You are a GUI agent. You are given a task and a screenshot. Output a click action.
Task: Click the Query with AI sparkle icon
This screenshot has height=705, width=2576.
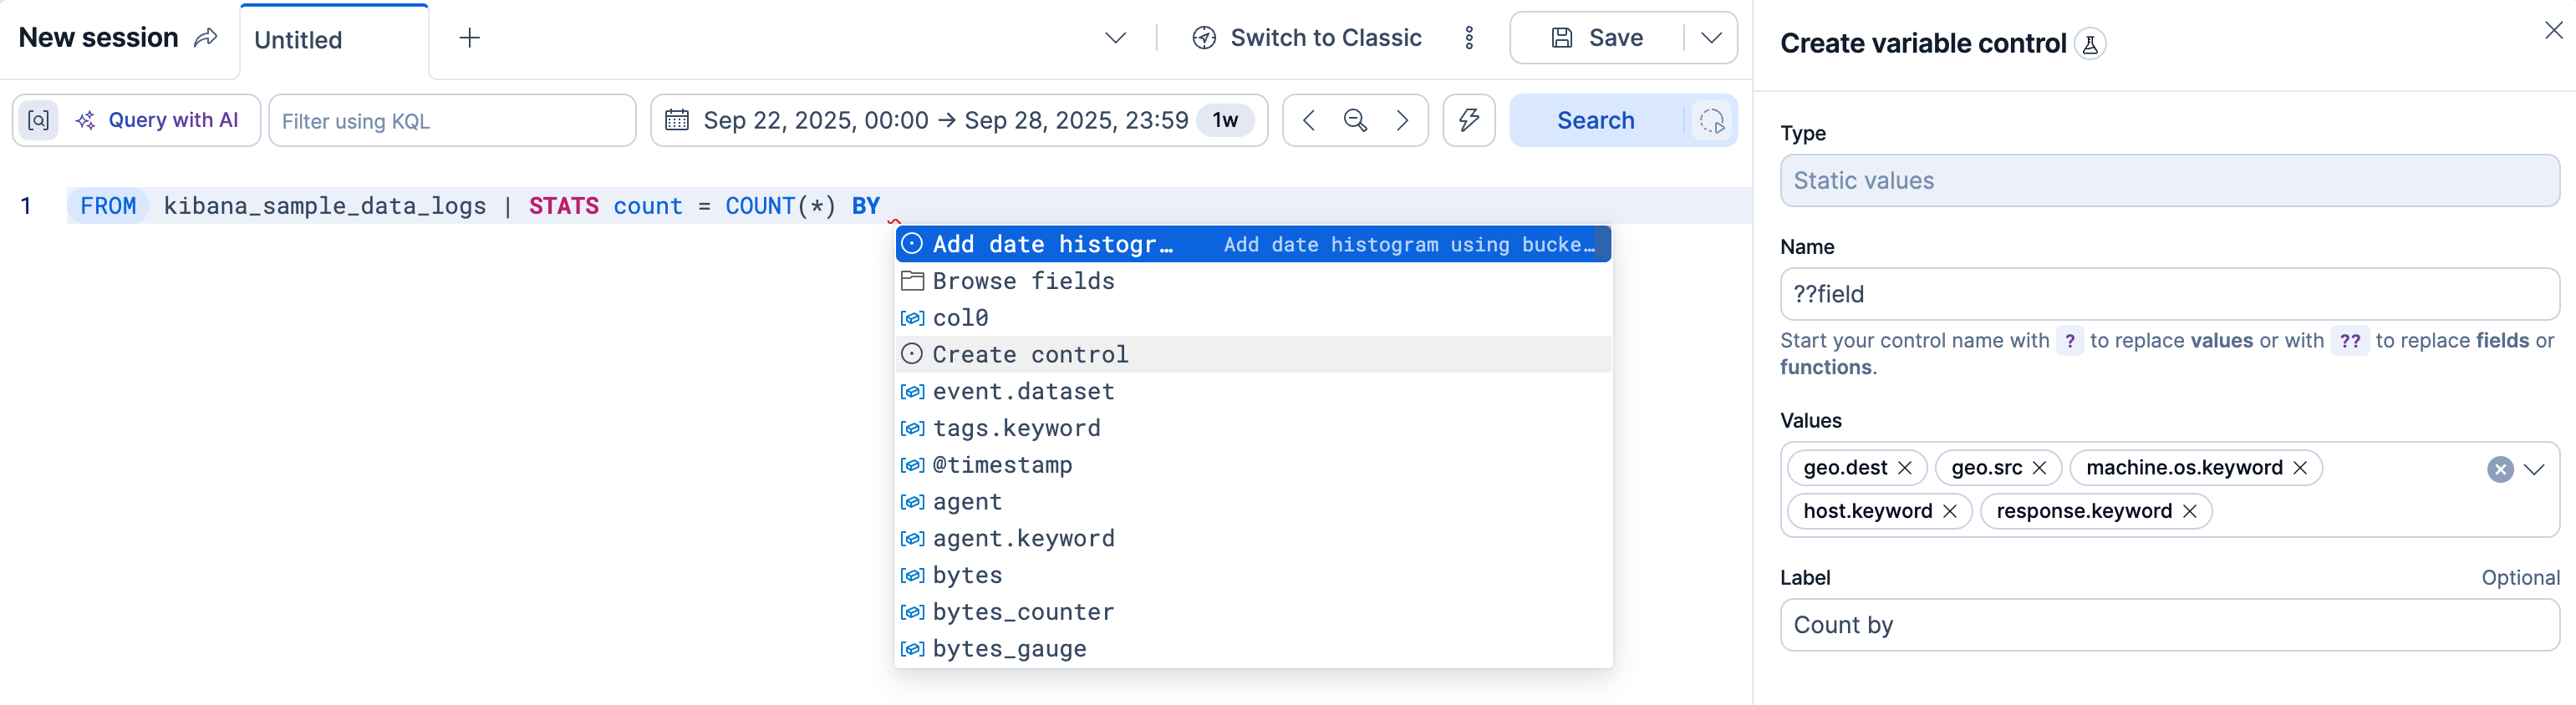[86, 120]
